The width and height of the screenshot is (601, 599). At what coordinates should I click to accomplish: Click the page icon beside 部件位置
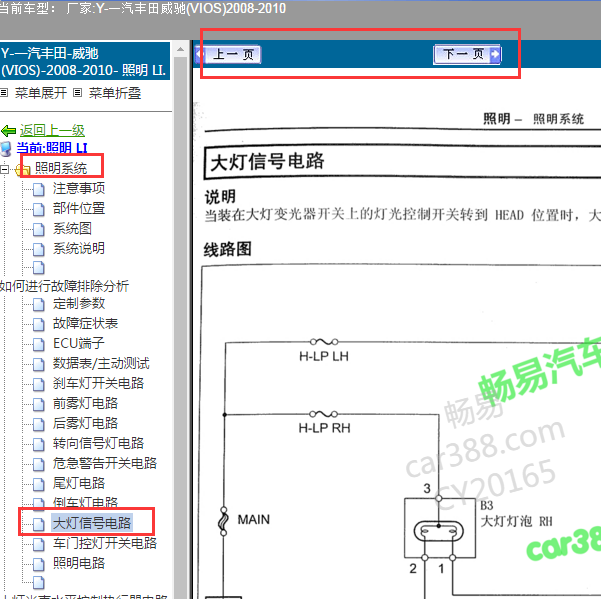click(x=38, y=209)
